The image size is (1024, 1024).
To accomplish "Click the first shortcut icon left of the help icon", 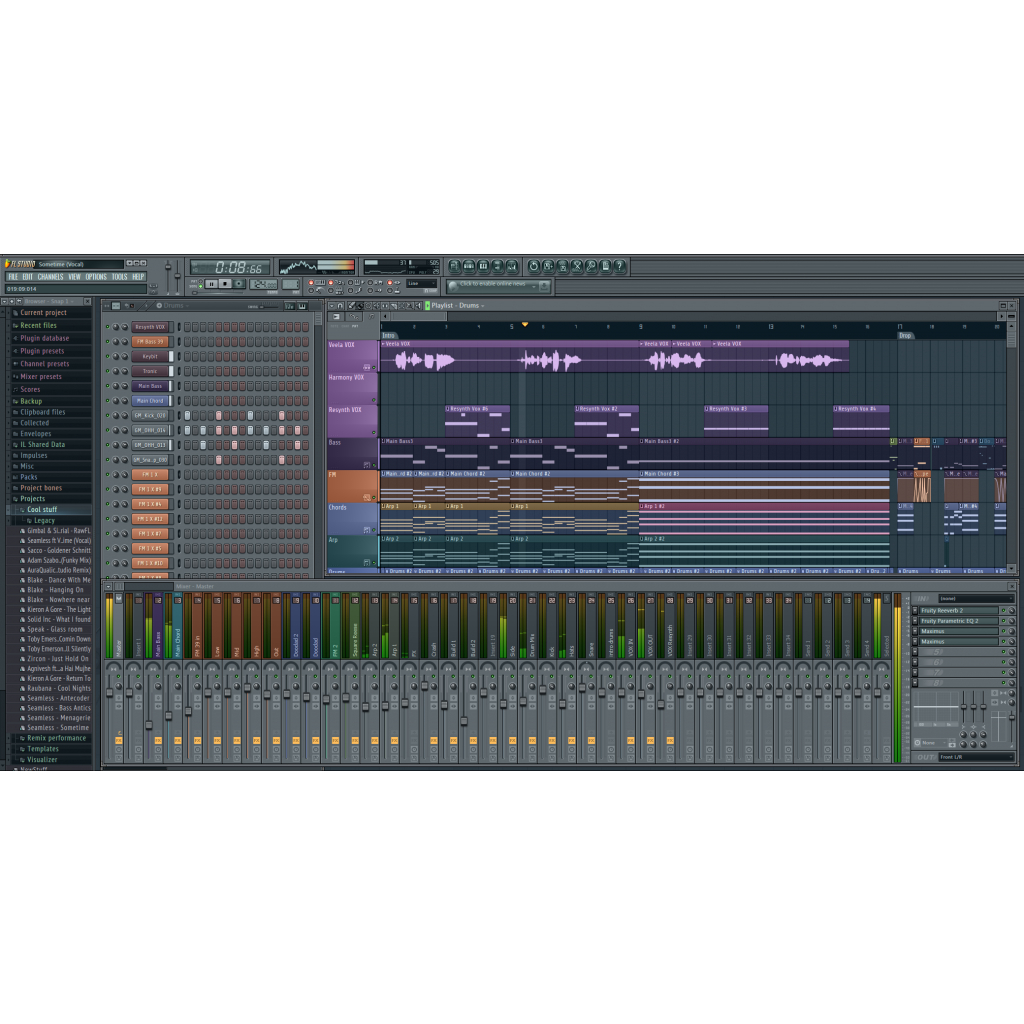I will point(606,266).
